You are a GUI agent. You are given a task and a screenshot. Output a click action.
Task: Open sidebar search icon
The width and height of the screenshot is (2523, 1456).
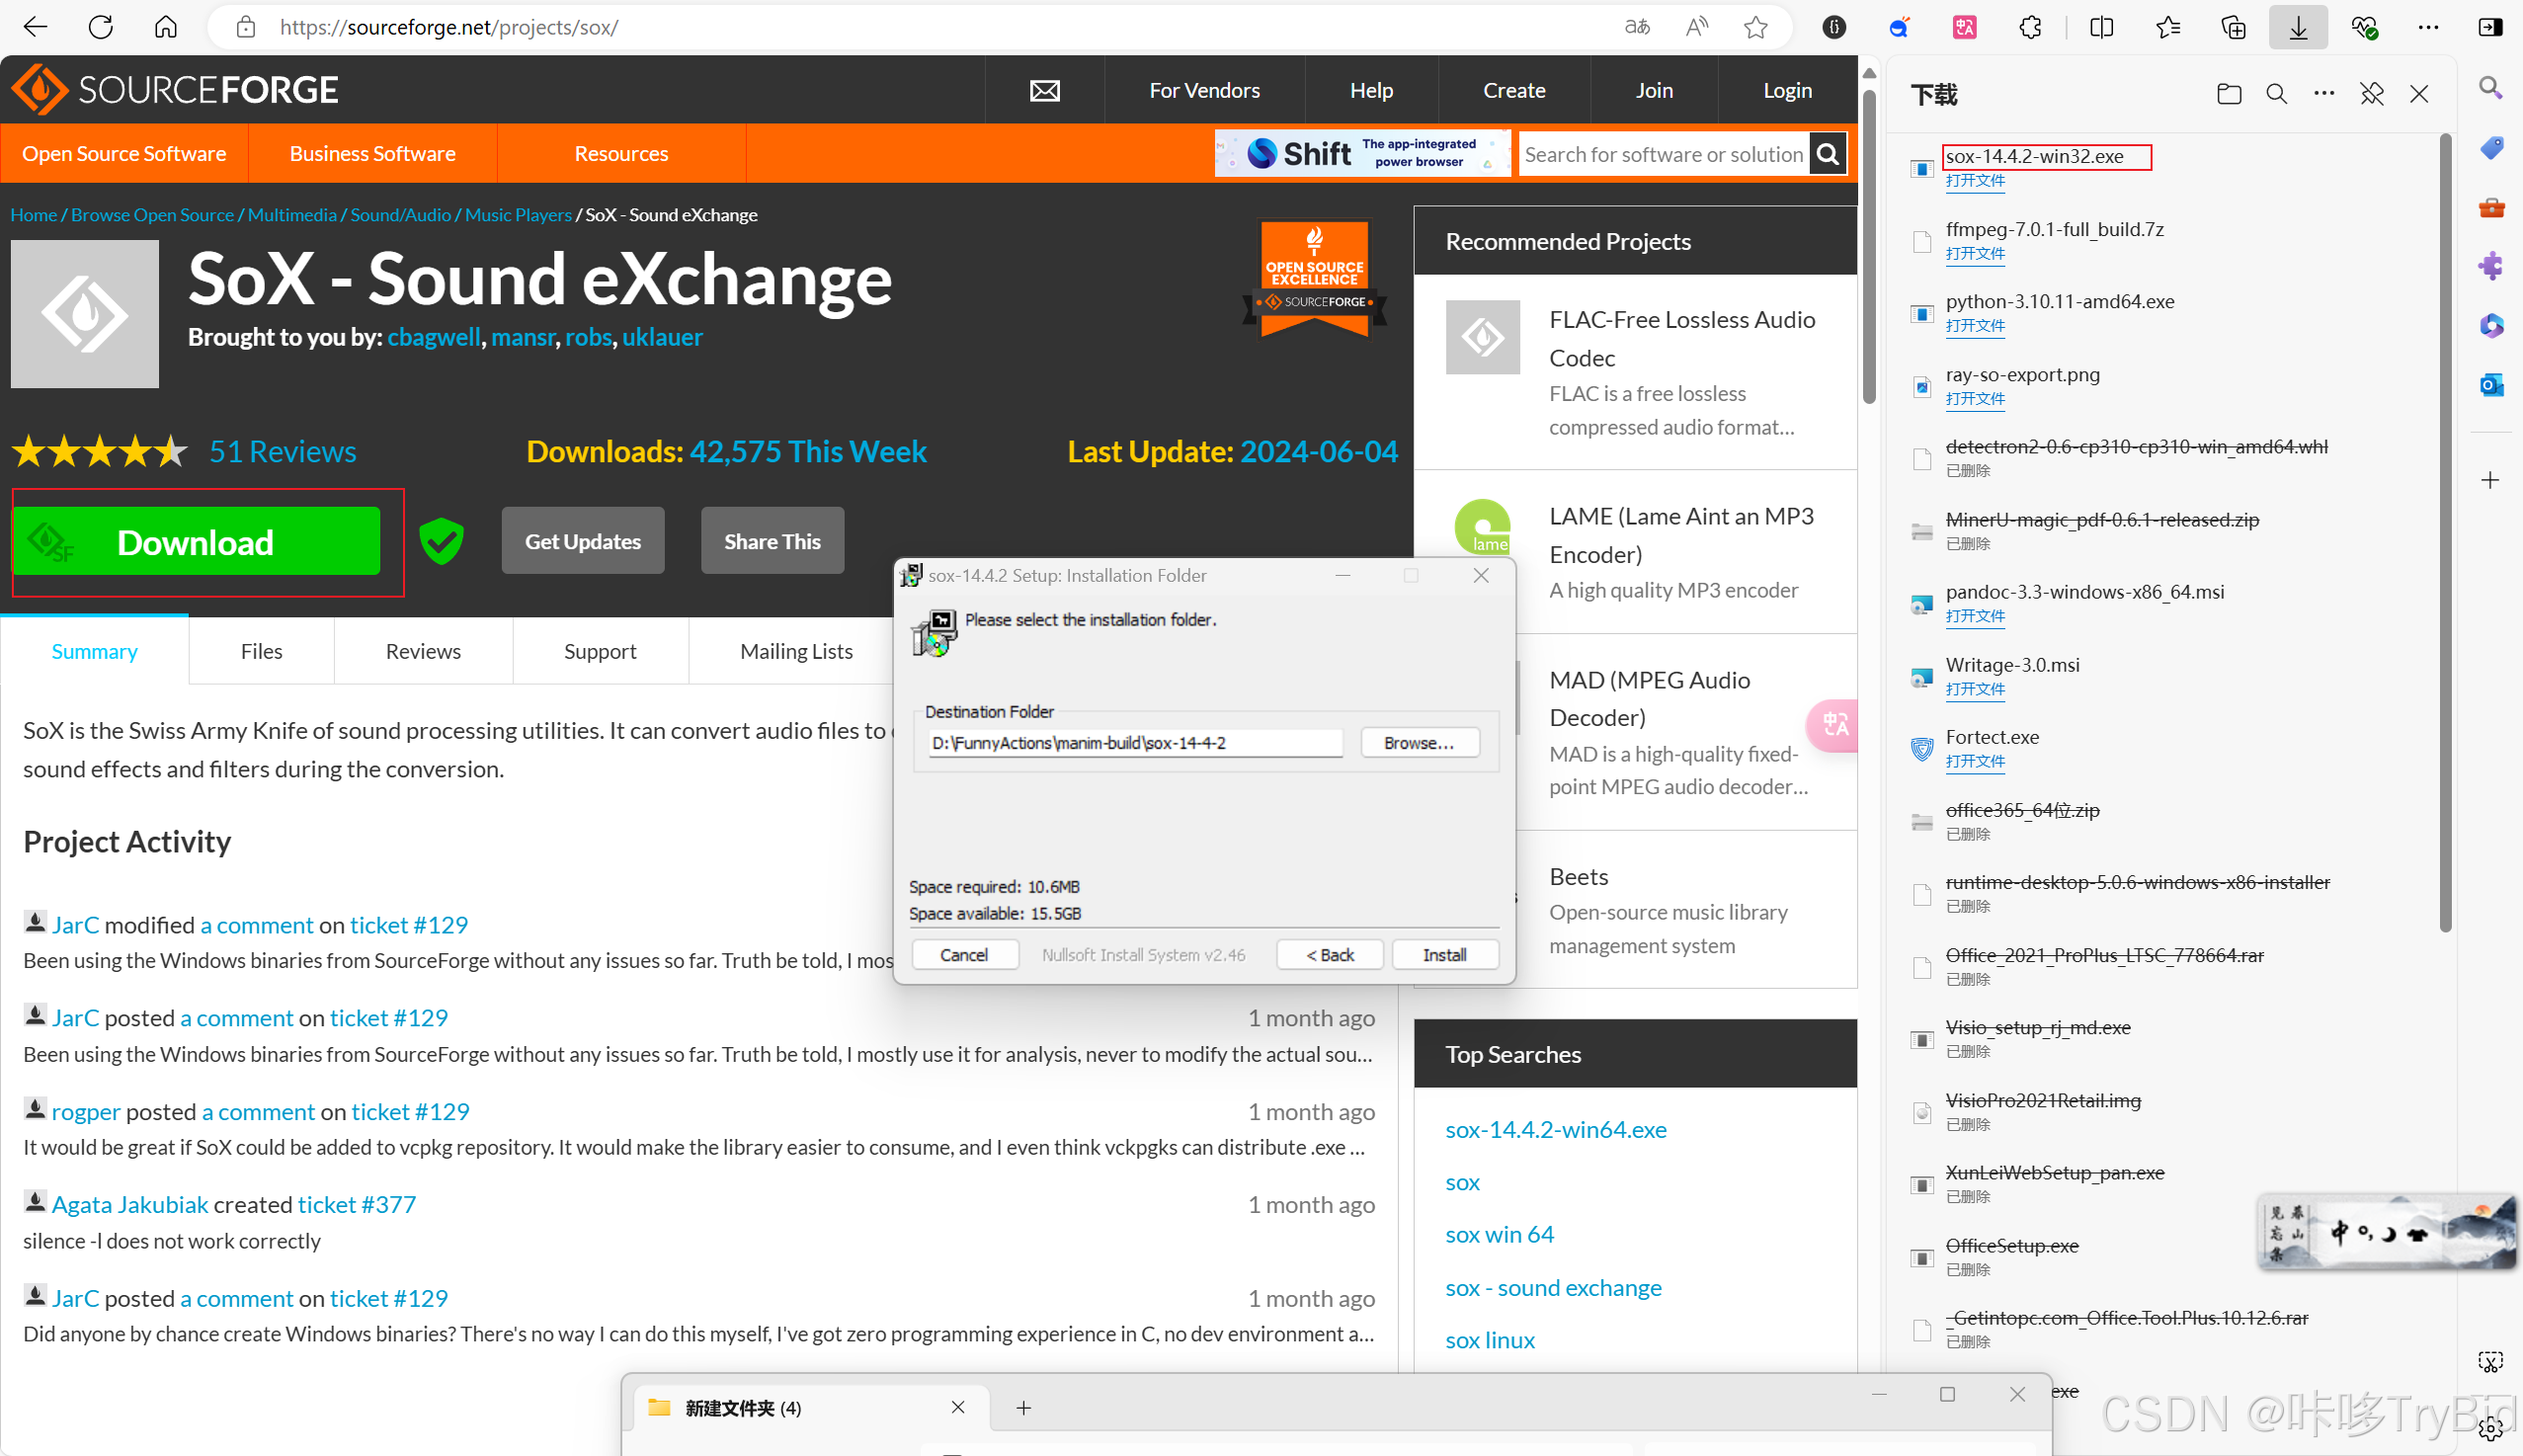click(x=2490, y=88)
